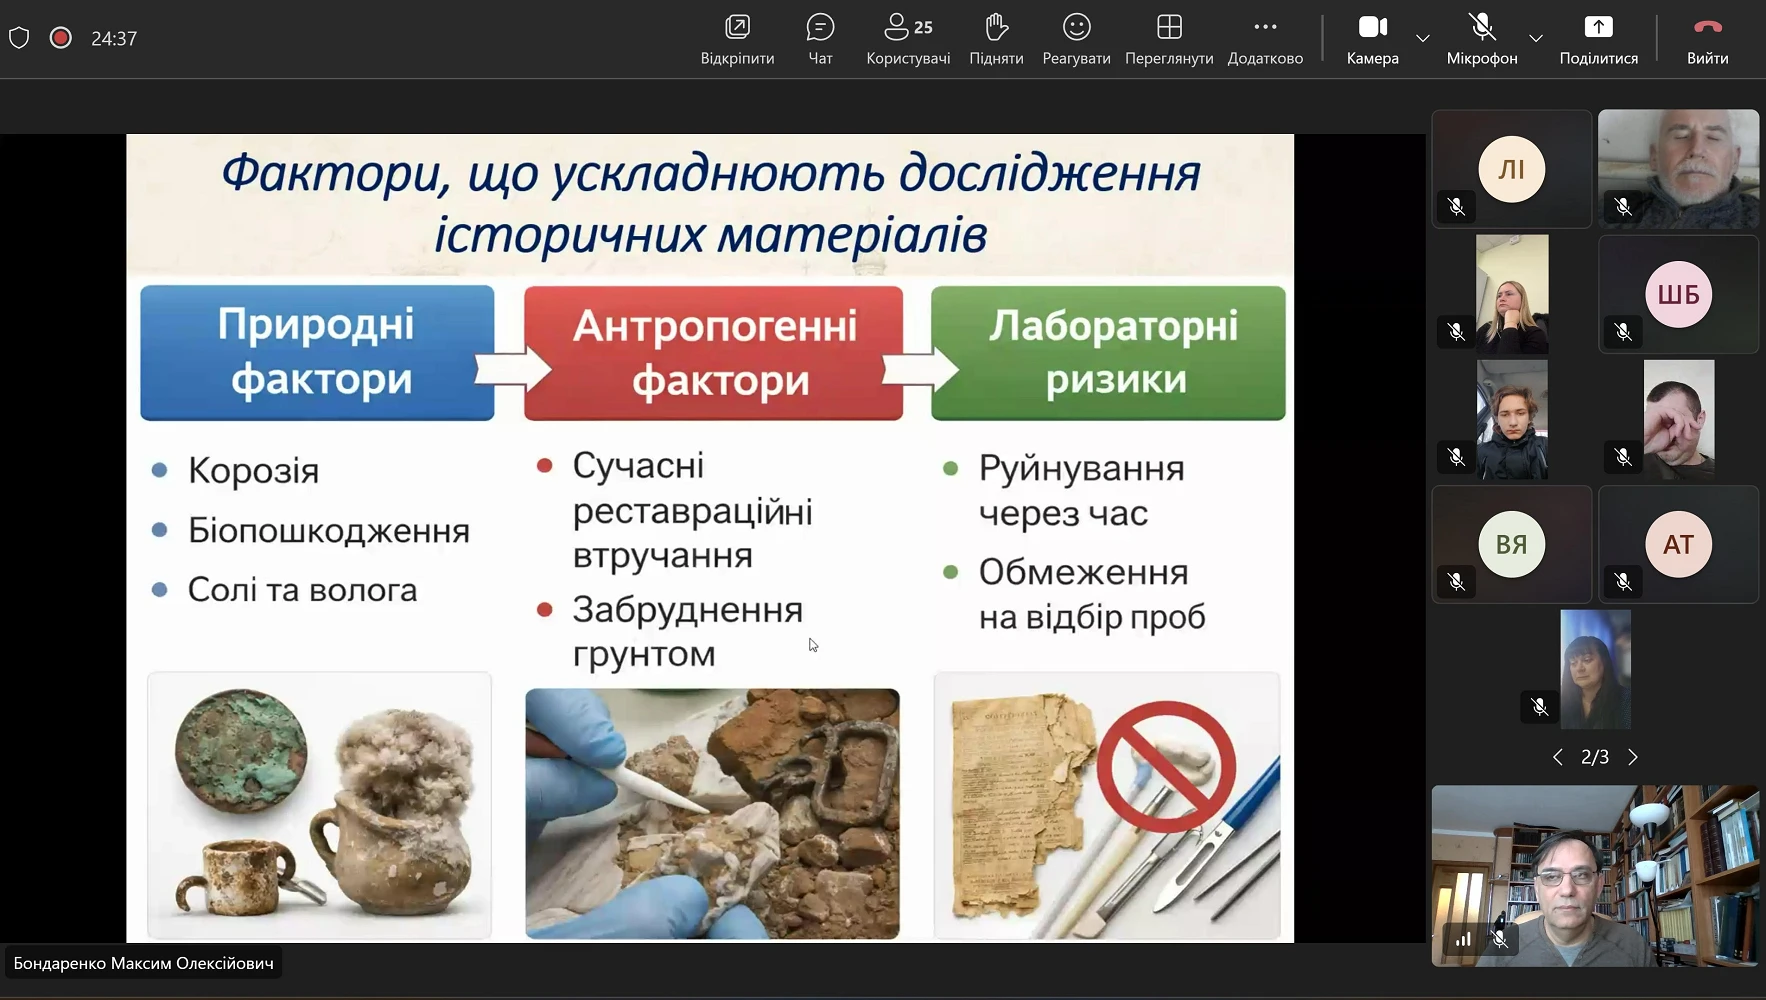This screenshot has height=1000, width=1766.
Task: Open the Додатково more options menu
Action: [1265, 38]
